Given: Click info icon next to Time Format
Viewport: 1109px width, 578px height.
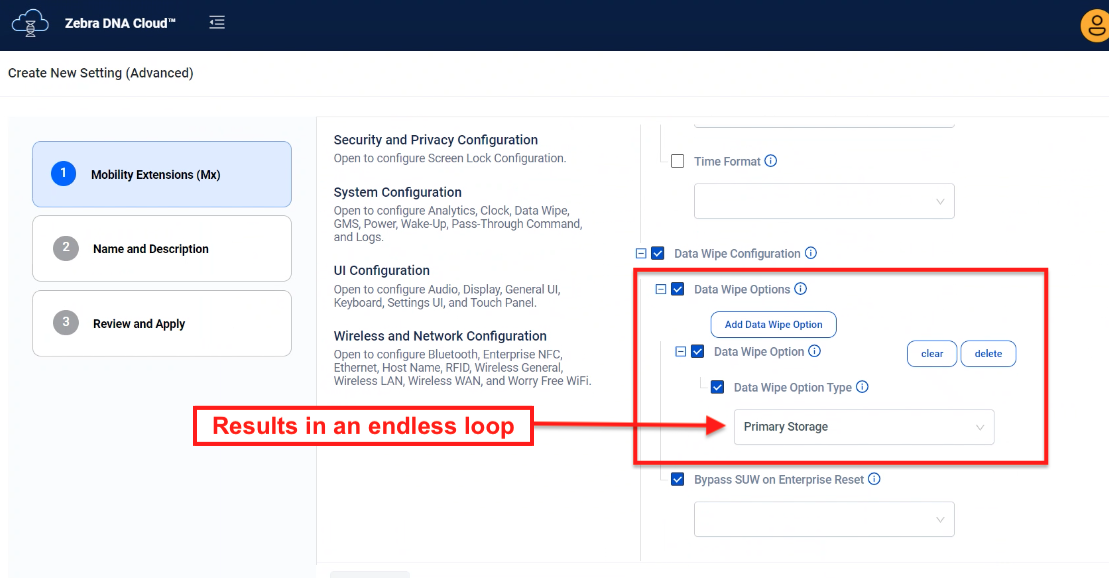Looking at the screenshot, I should click(x=771, y=161).
